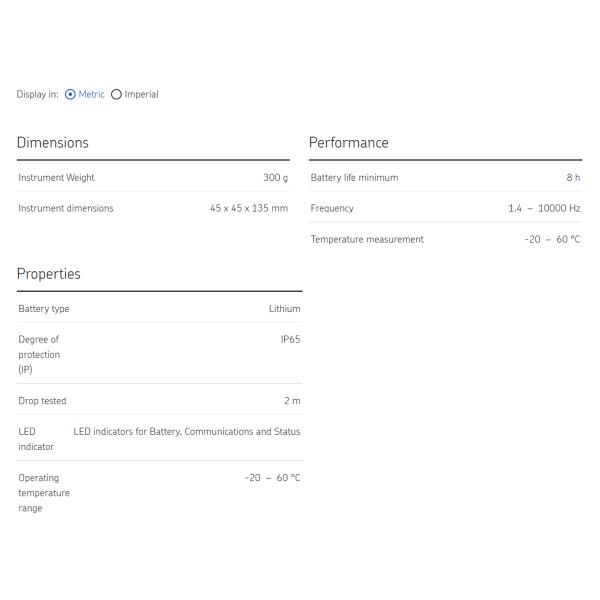Select the Metric radio button
600x600 pixels.
point(70,95)
